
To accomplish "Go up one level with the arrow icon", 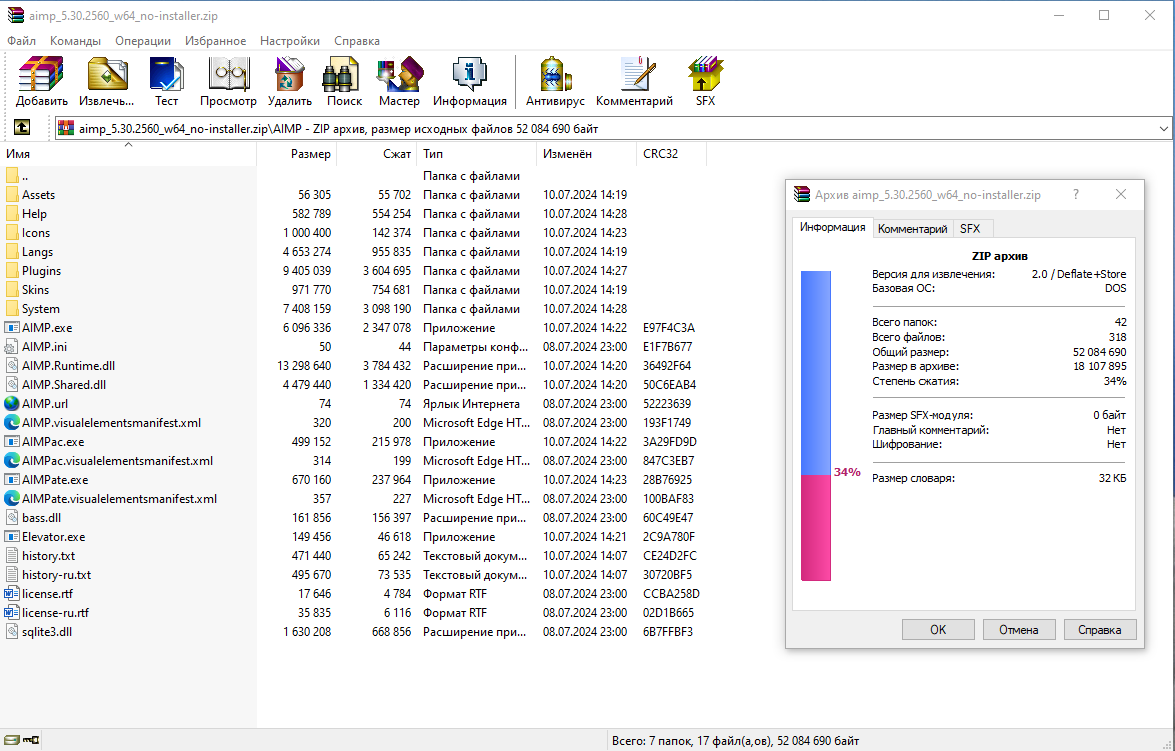I will coord(22,128).
